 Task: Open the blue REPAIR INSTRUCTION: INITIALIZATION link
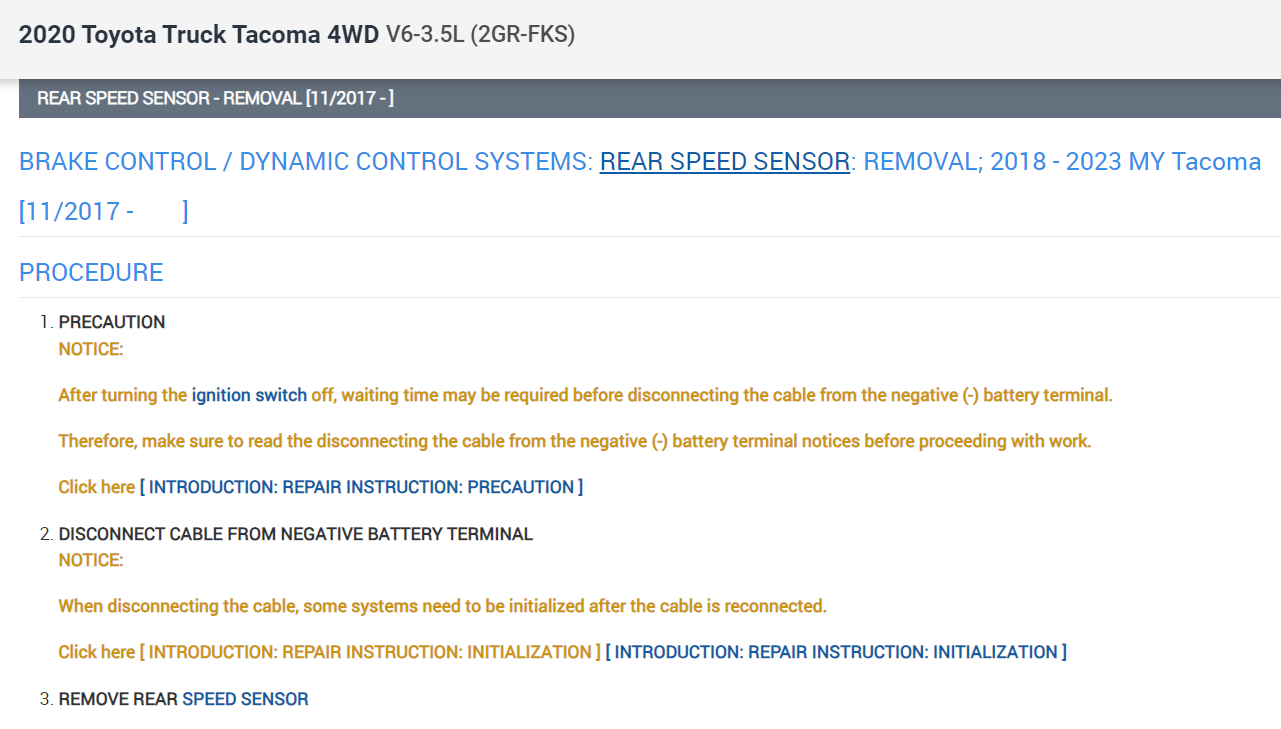coord(836,652)
